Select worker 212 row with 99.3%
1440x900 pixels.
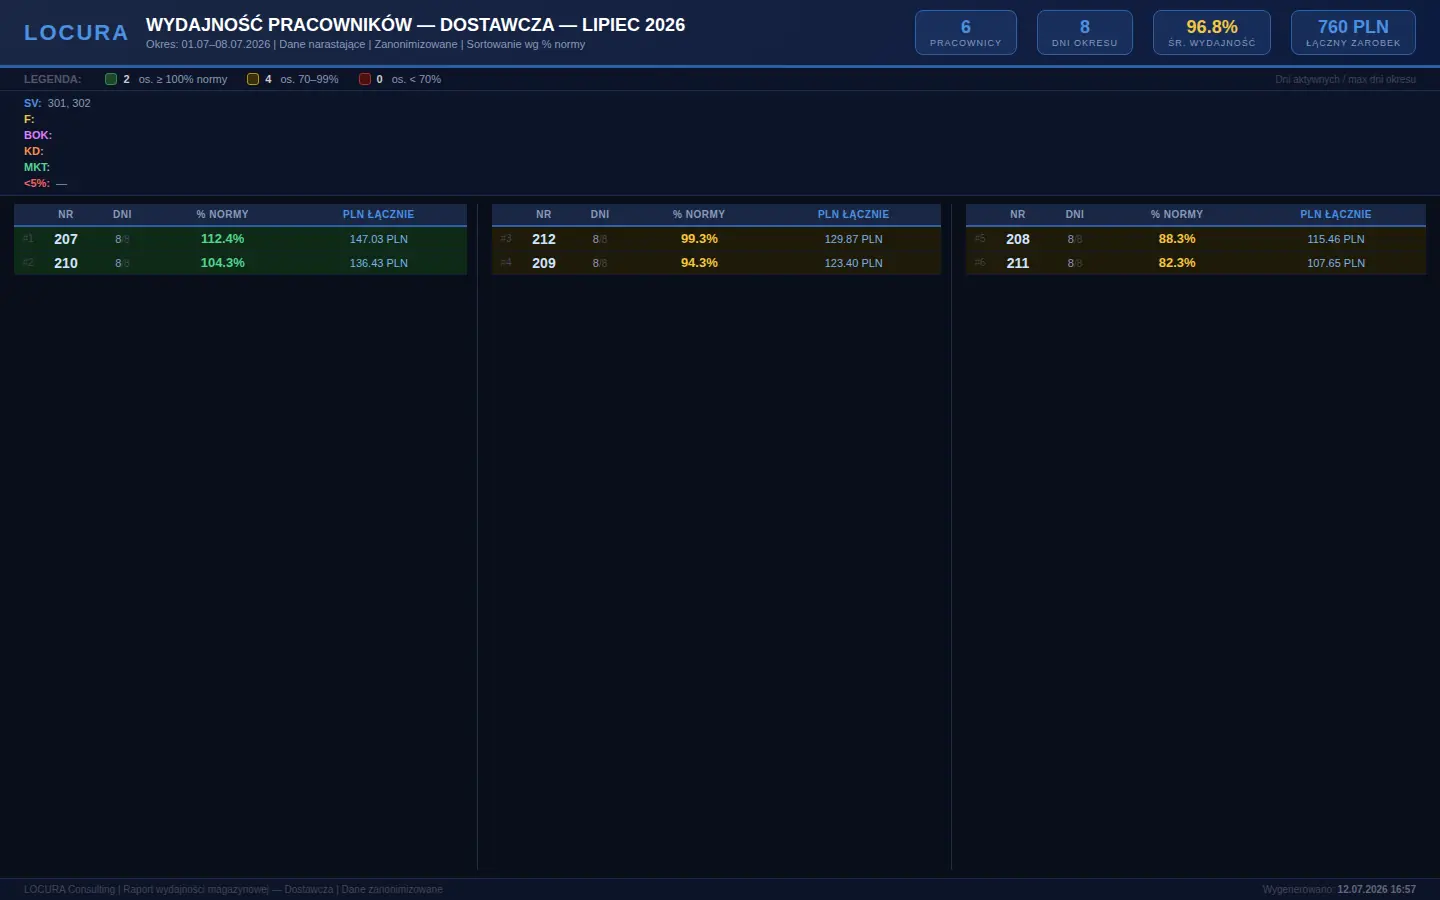[x=716, y=239]
